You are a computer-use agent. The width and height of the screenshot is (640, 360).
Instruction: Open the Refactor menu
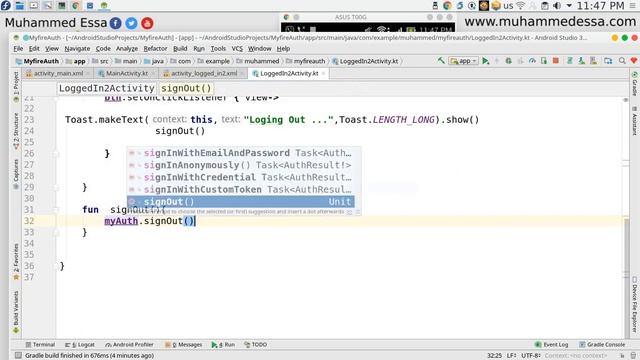(155, 49)
